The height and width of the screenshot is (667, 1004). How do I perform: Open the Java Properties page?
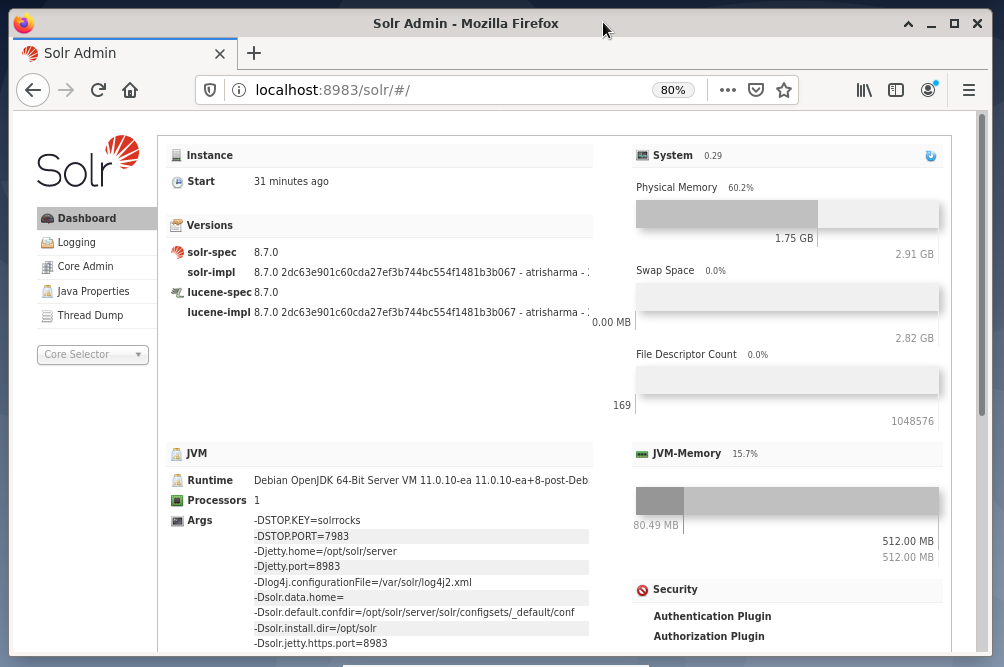coord(93,292)
